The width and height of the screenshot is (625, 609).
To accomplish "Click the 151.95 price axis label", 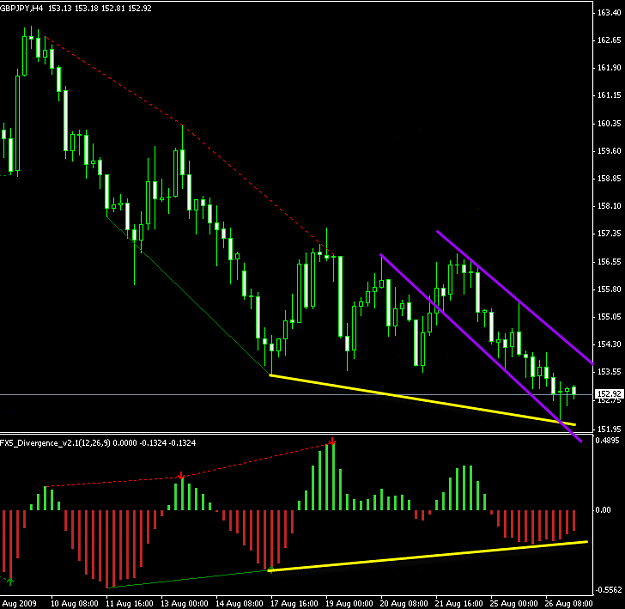I will 609,429.
